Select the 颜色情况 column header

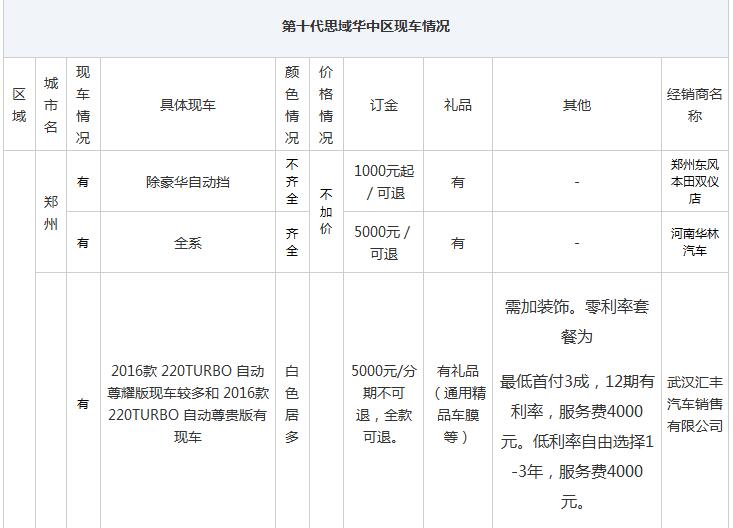tap(292, 105)
